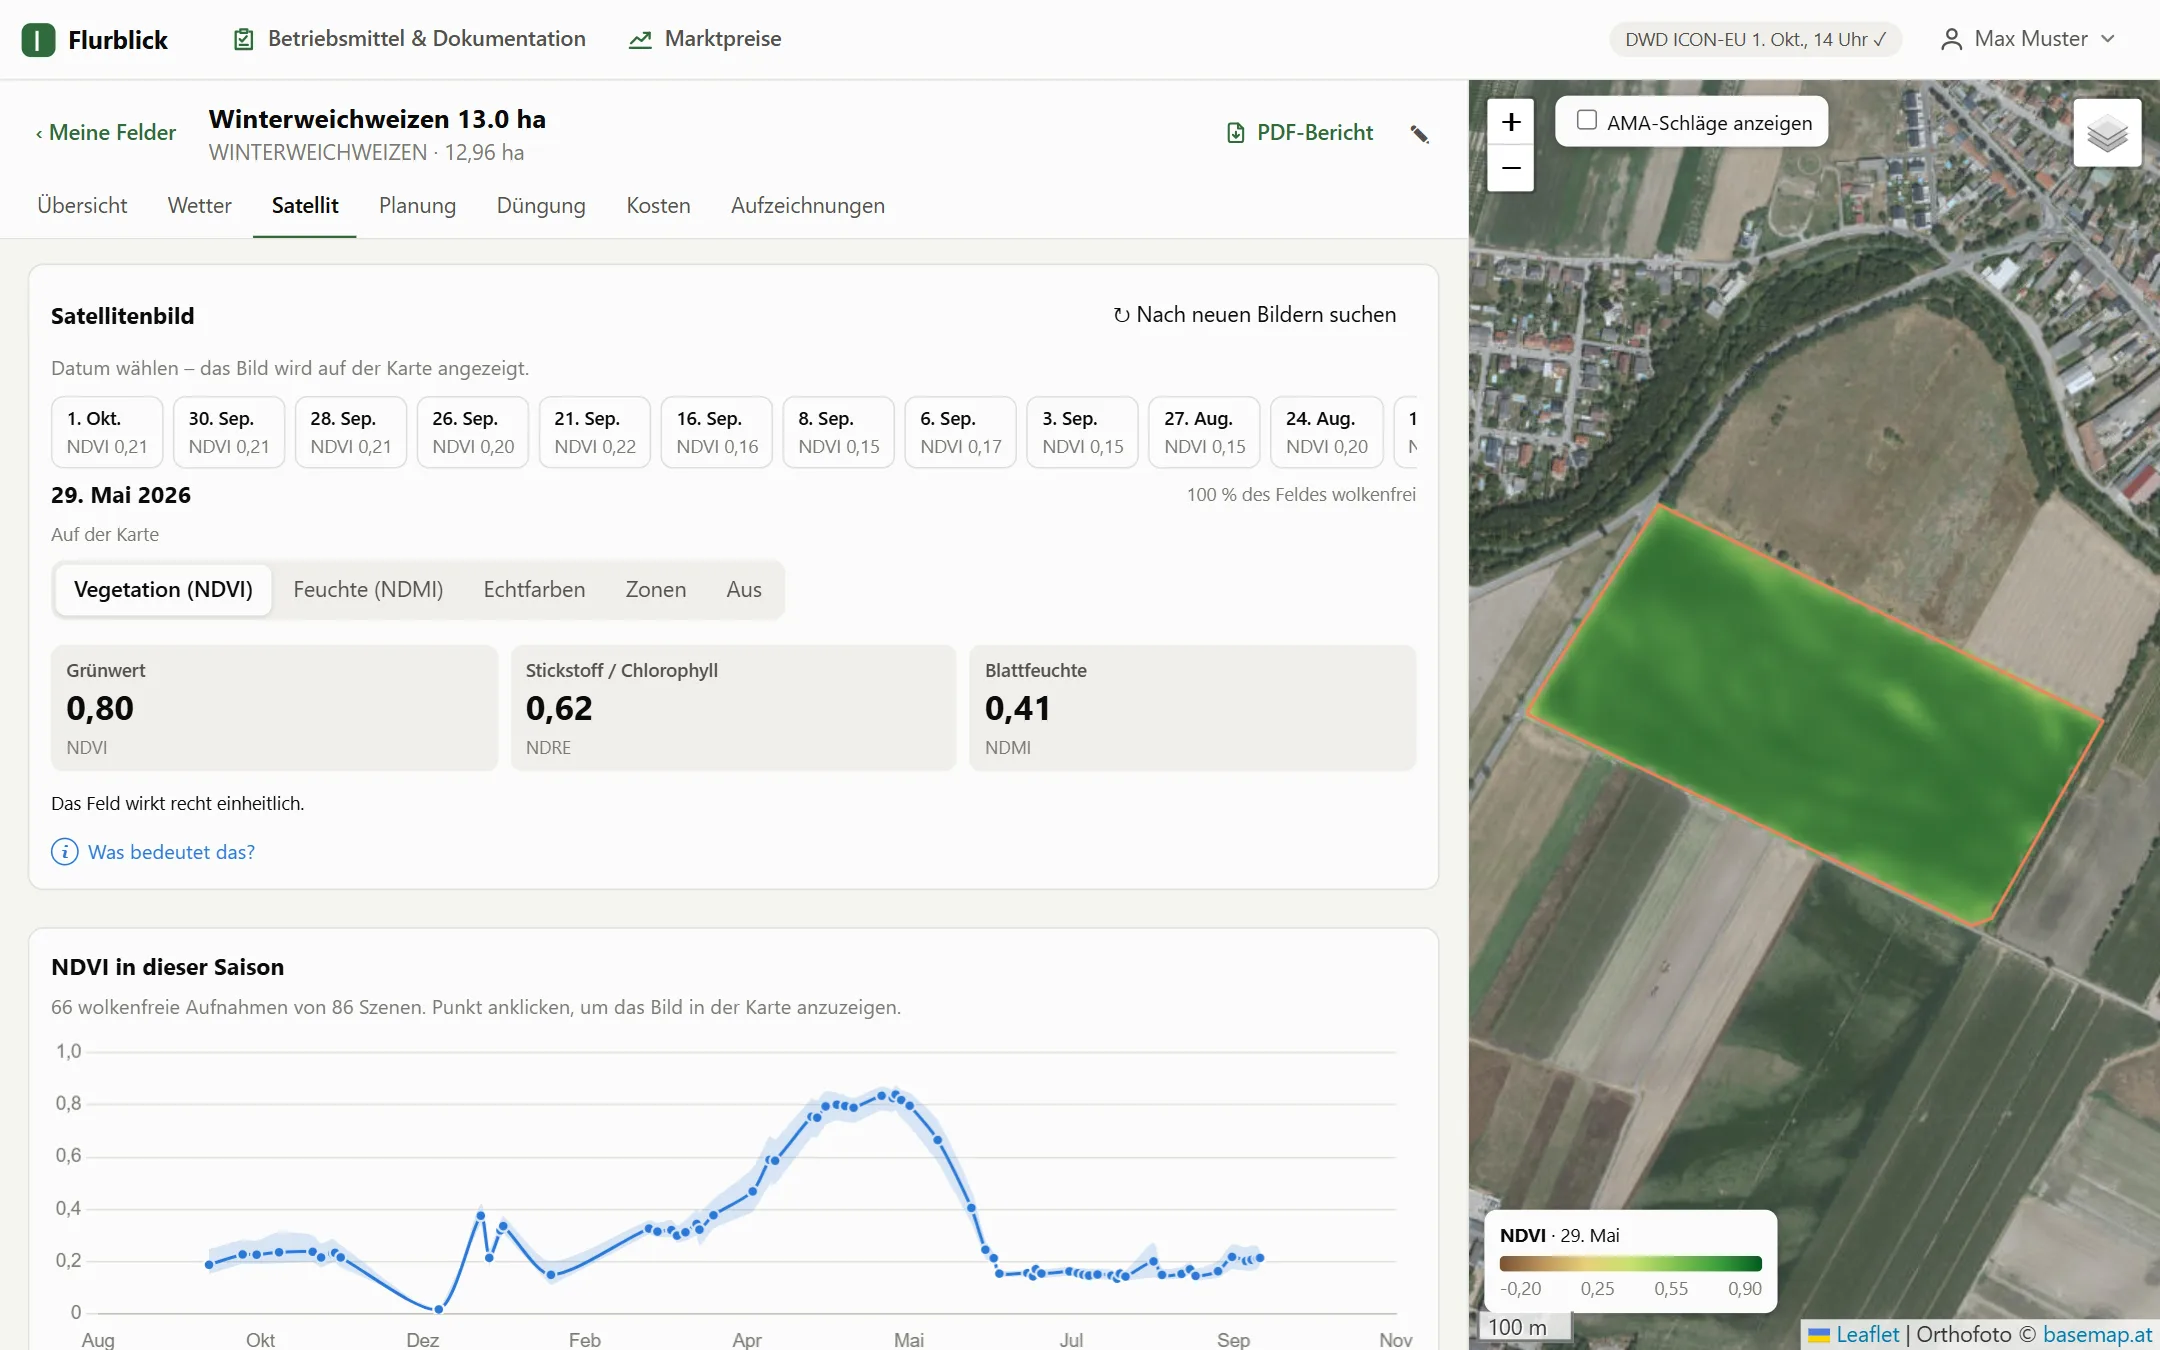Click the user profile icon
The image size is (2160, 1350).
point(1950,39)
